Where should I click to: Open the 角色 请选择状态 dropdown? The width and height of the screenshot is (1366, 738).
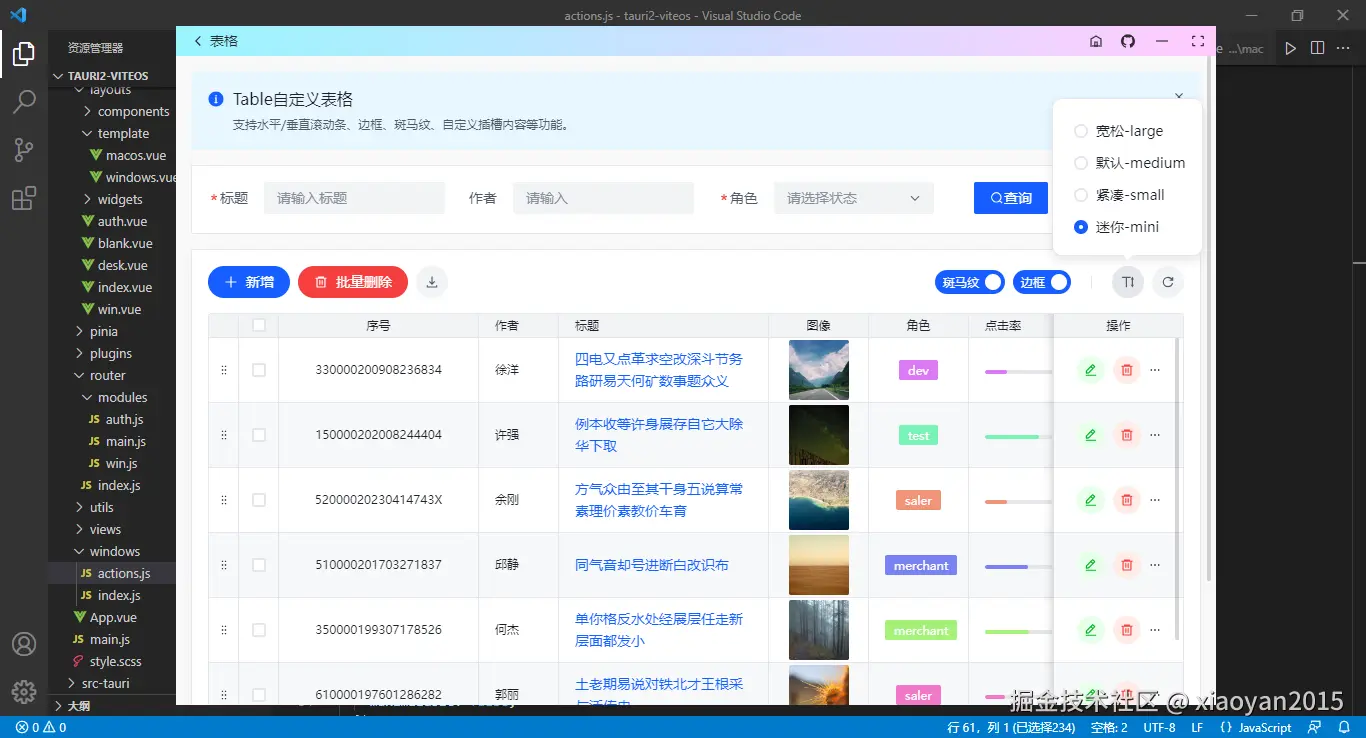tap(854, 198)
